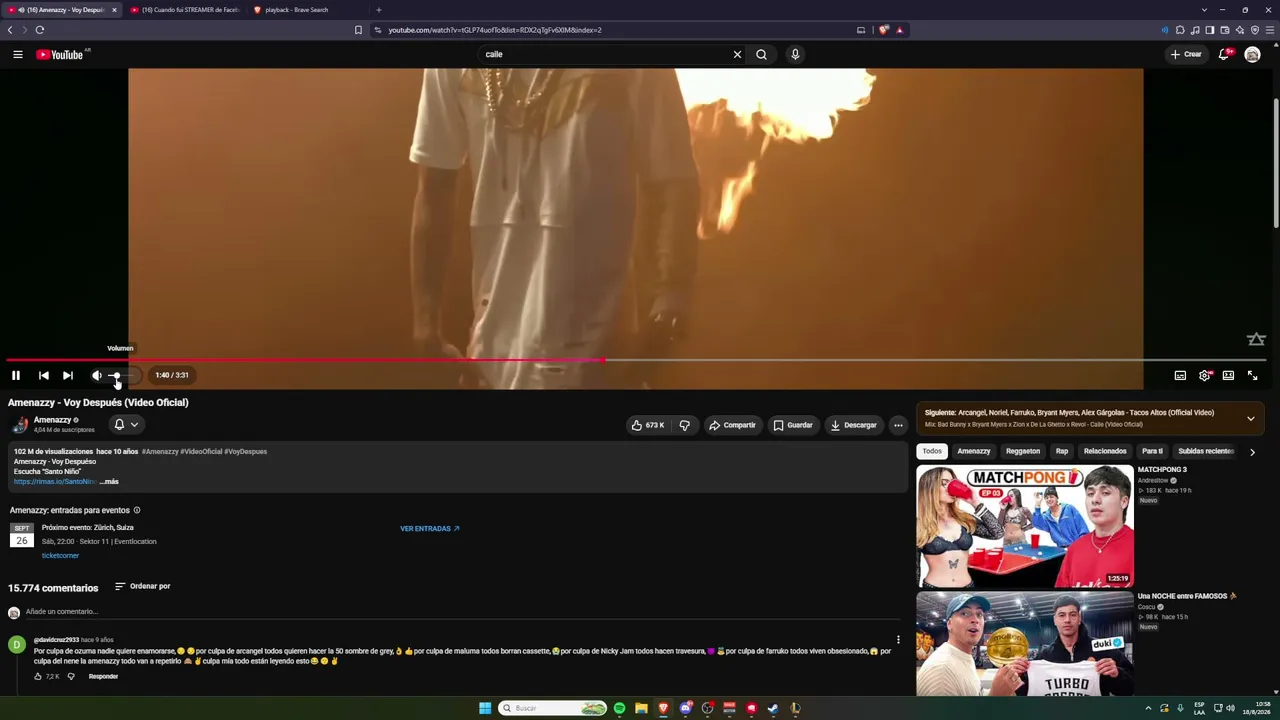1280x720 pixels.
Task: Open Spotify from the taskbar
Action: click(x=620, y=708)
